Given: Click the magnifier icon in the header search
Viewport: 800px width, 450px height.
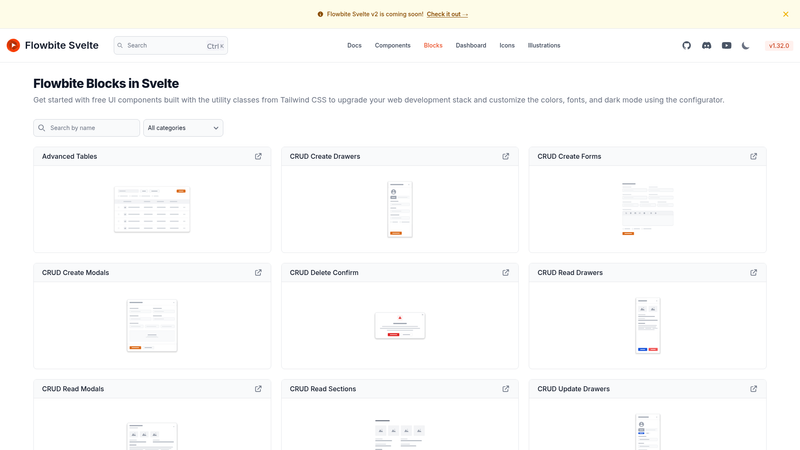Looking at the screenshot, I should [120, 45].
